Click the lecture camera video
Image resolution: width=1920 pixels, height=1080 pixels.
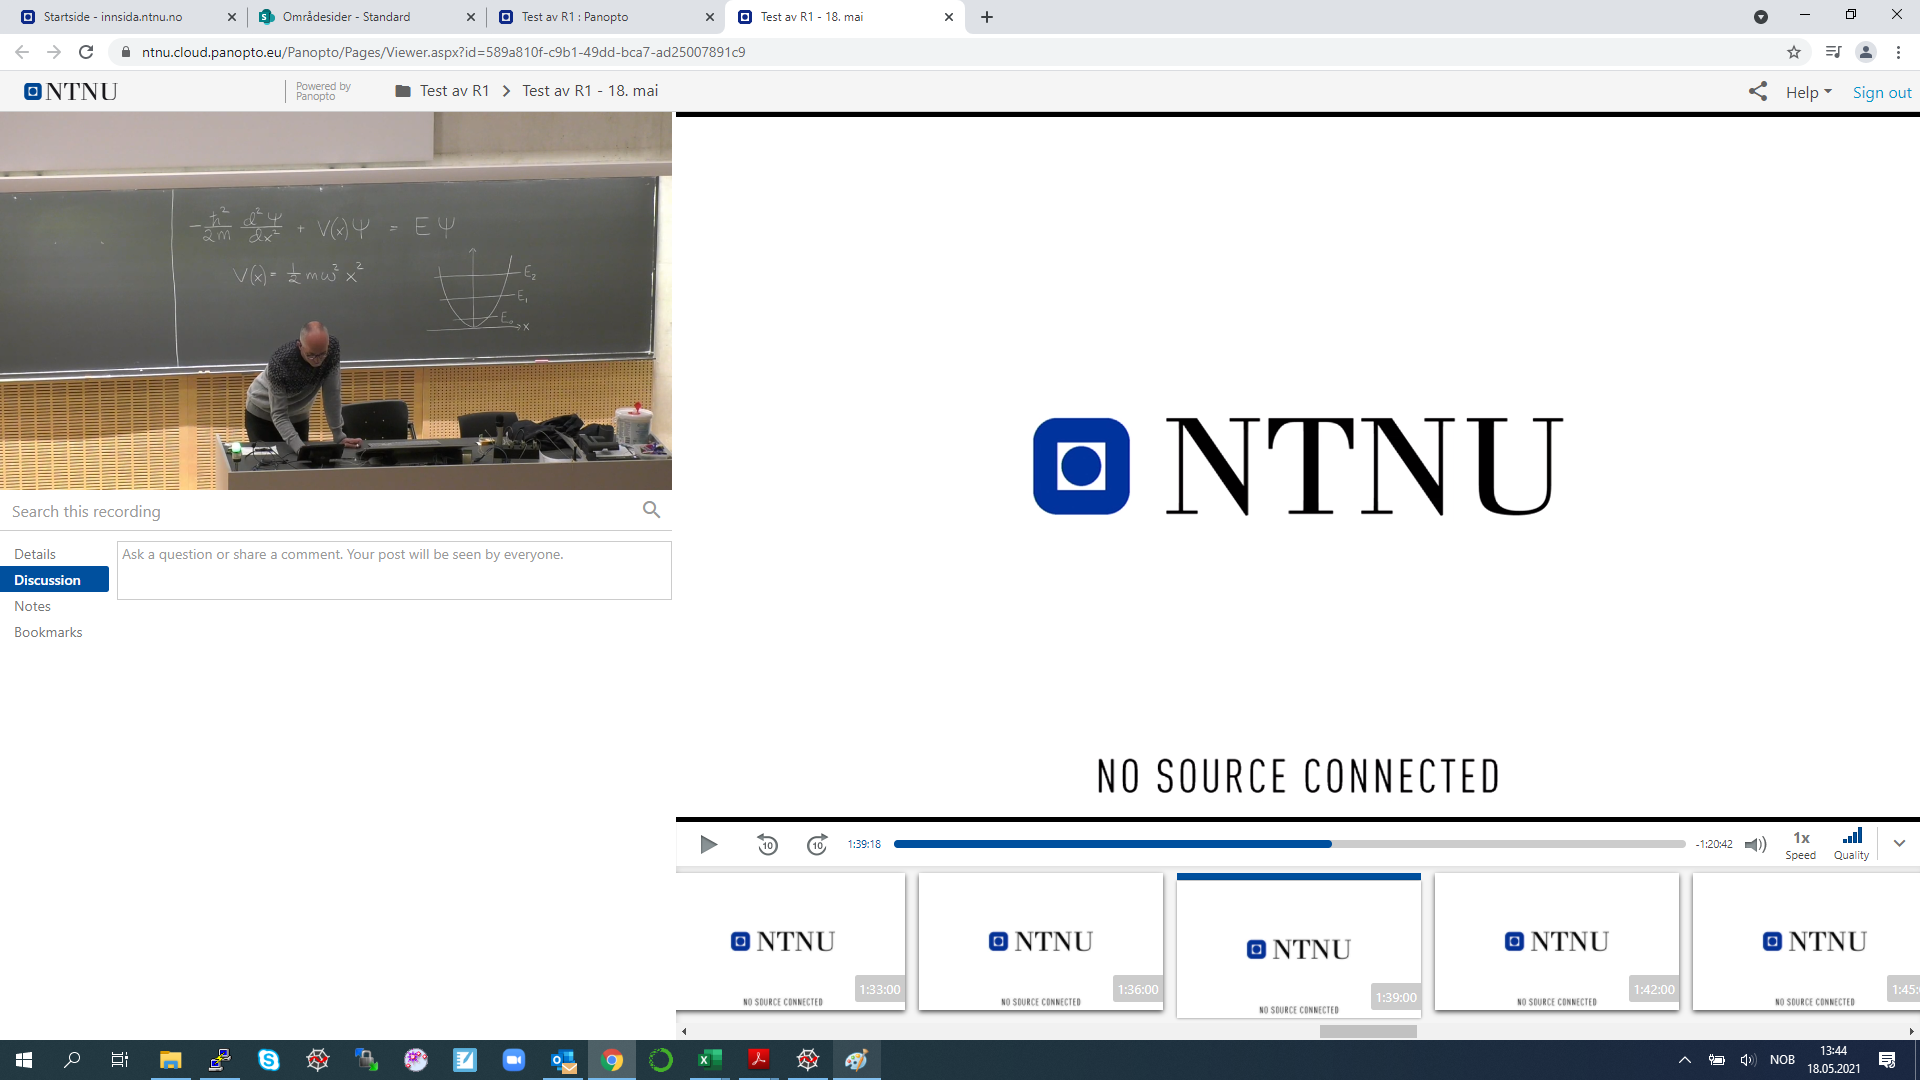pos(336,301)
